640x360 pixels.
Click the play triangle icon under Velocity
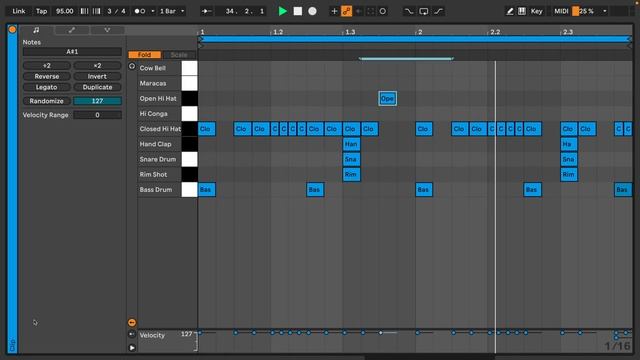pyautogui.click(x=132, y=348)
